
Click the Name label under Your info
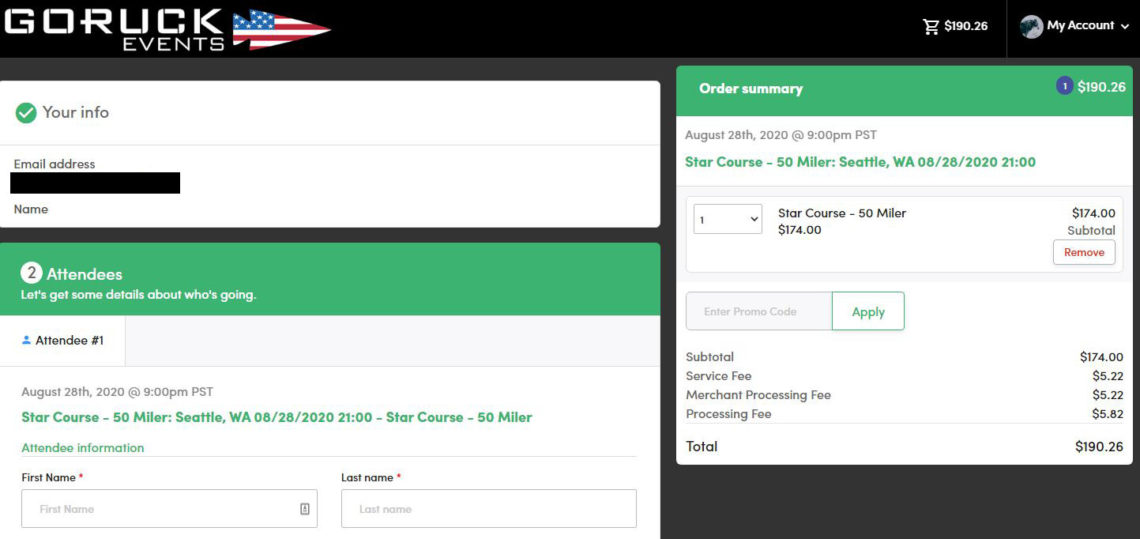(31, 209)
